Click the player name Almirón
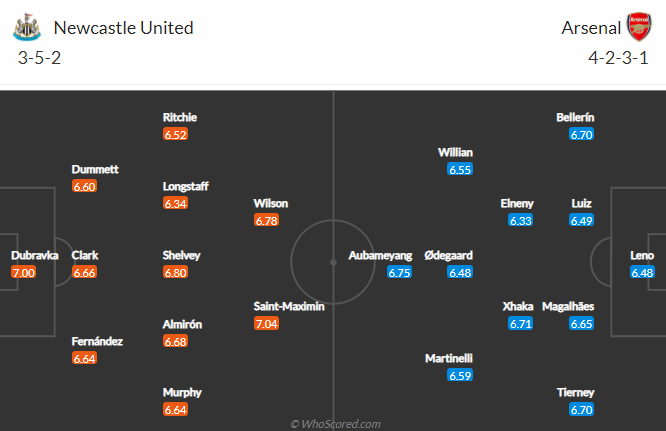The image size is (666, 431). click(182, 324)
